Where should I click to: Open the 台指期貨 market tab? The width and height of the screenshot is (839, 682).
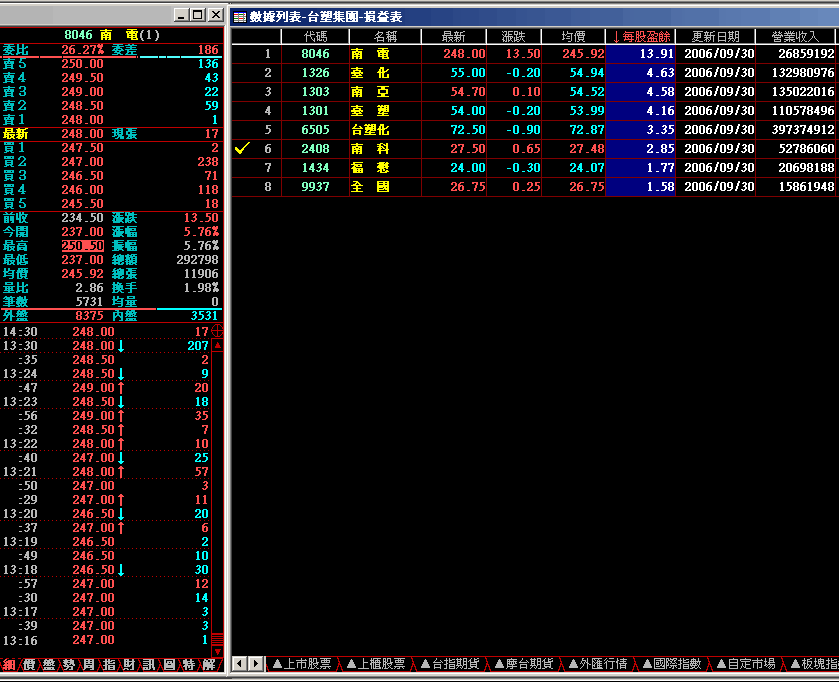tap(450, 664)
